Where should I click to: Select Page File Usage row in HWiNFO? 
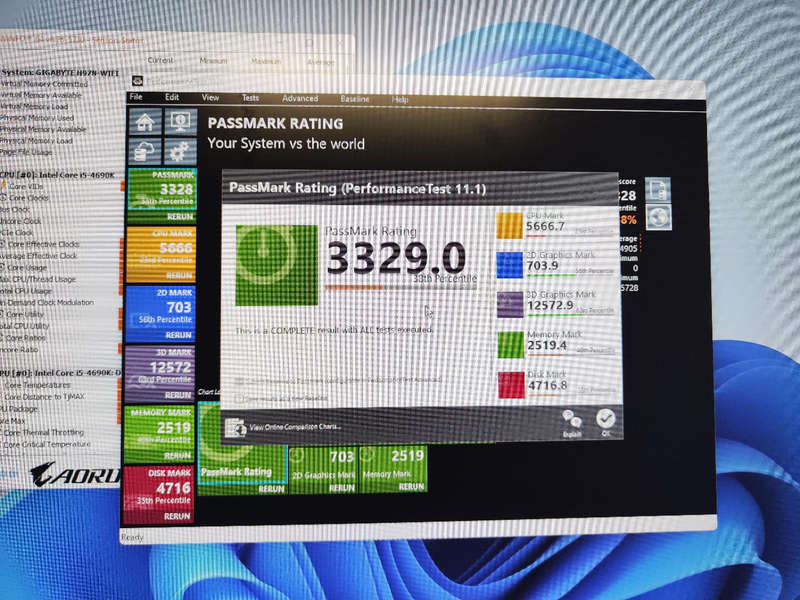tap(27, 152)
